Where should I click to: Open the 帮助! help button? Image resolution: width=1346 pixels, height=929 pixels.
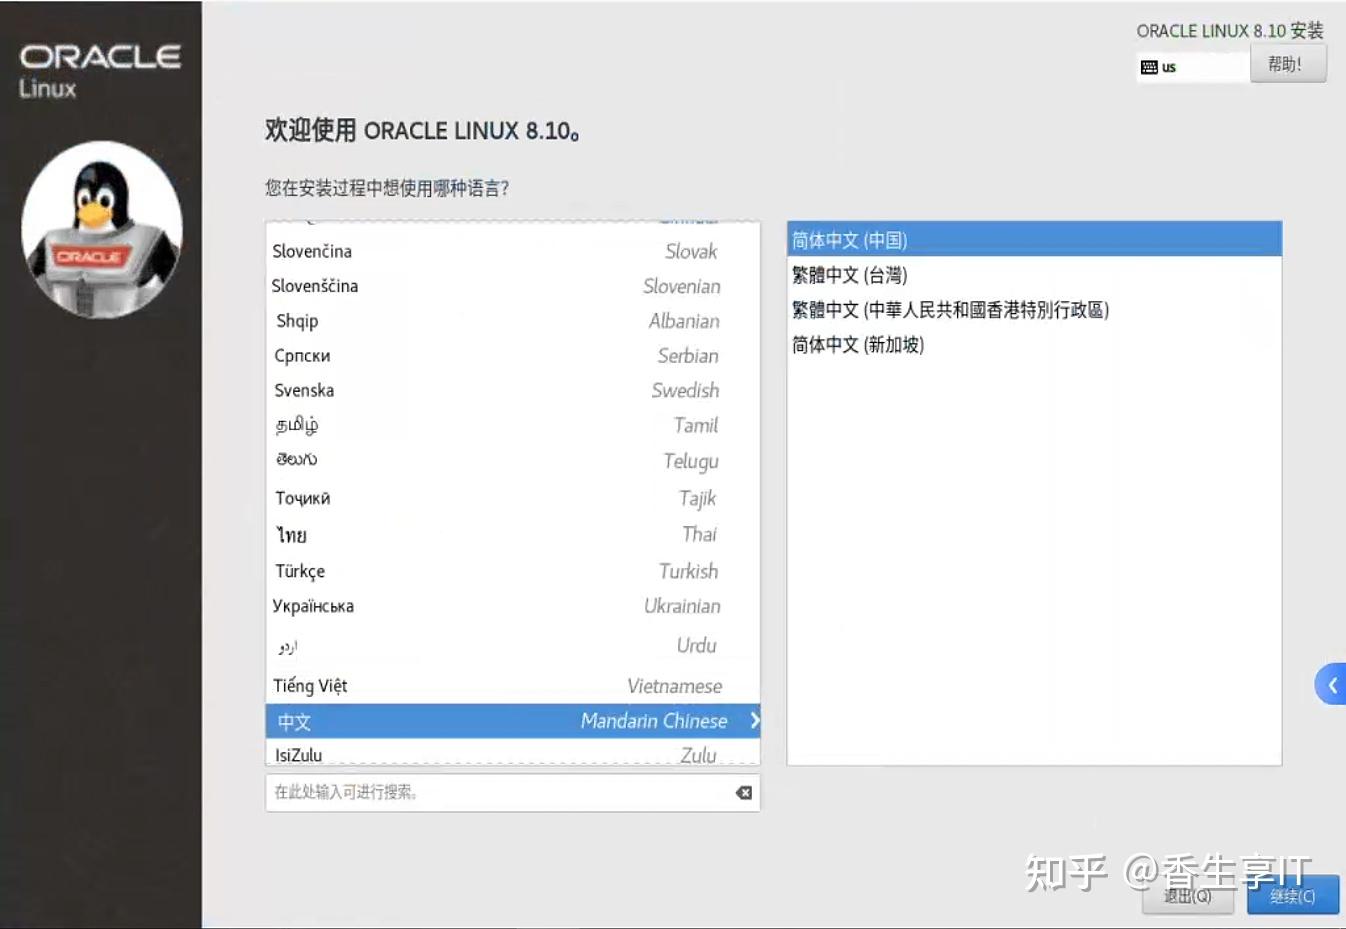pyautogui.click(x=1287, y=64)
